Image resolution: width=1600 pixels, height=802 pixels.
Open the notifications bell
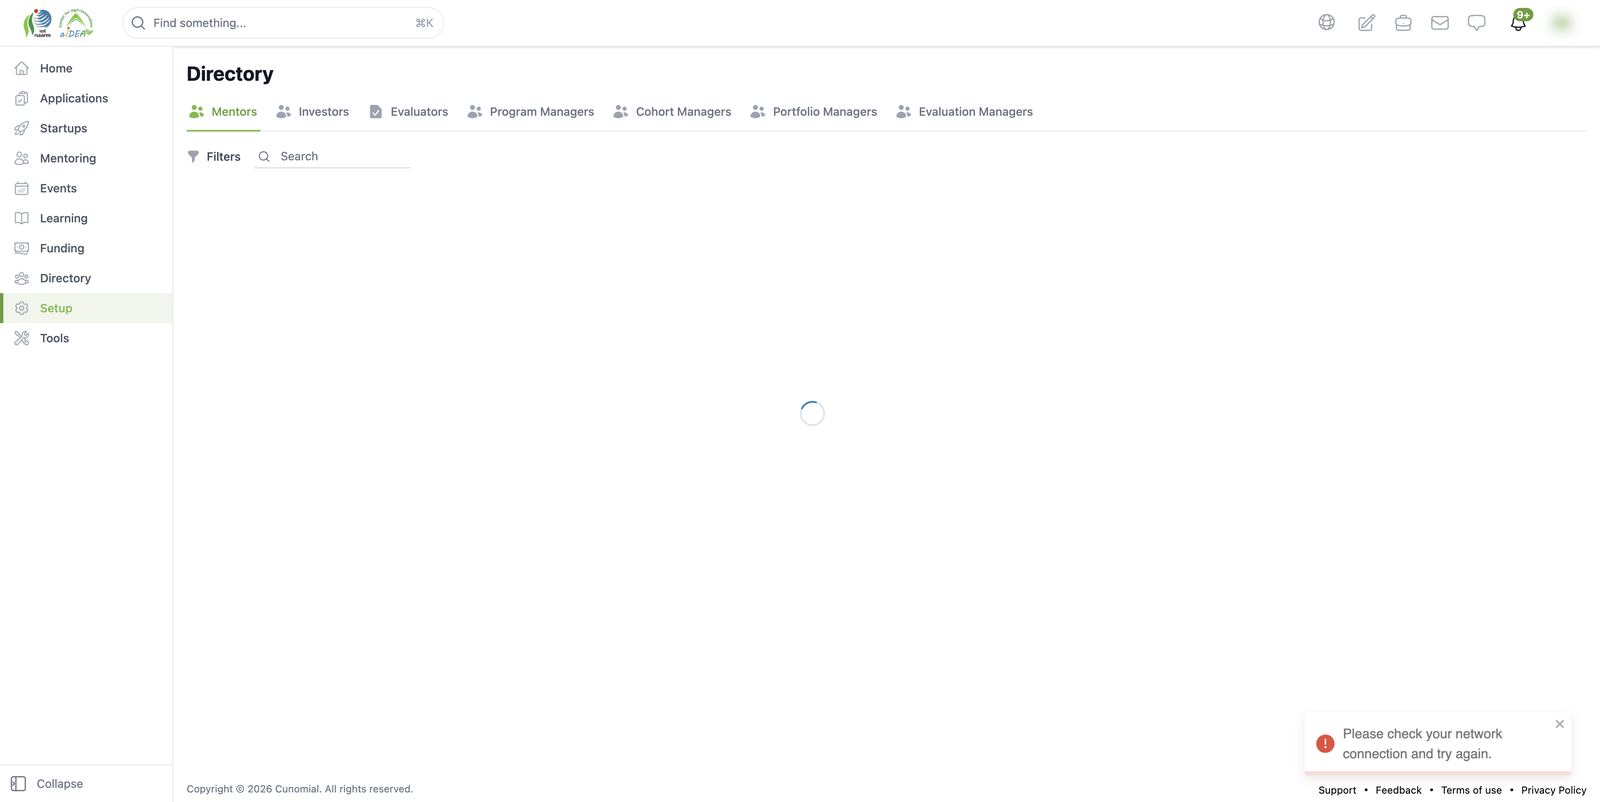coord(1518,22)
